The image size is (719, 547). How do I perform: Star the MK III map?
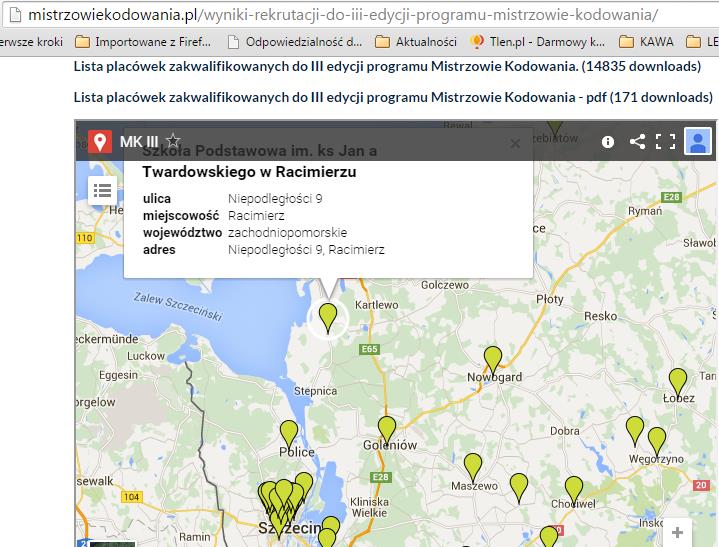[173, 140]
